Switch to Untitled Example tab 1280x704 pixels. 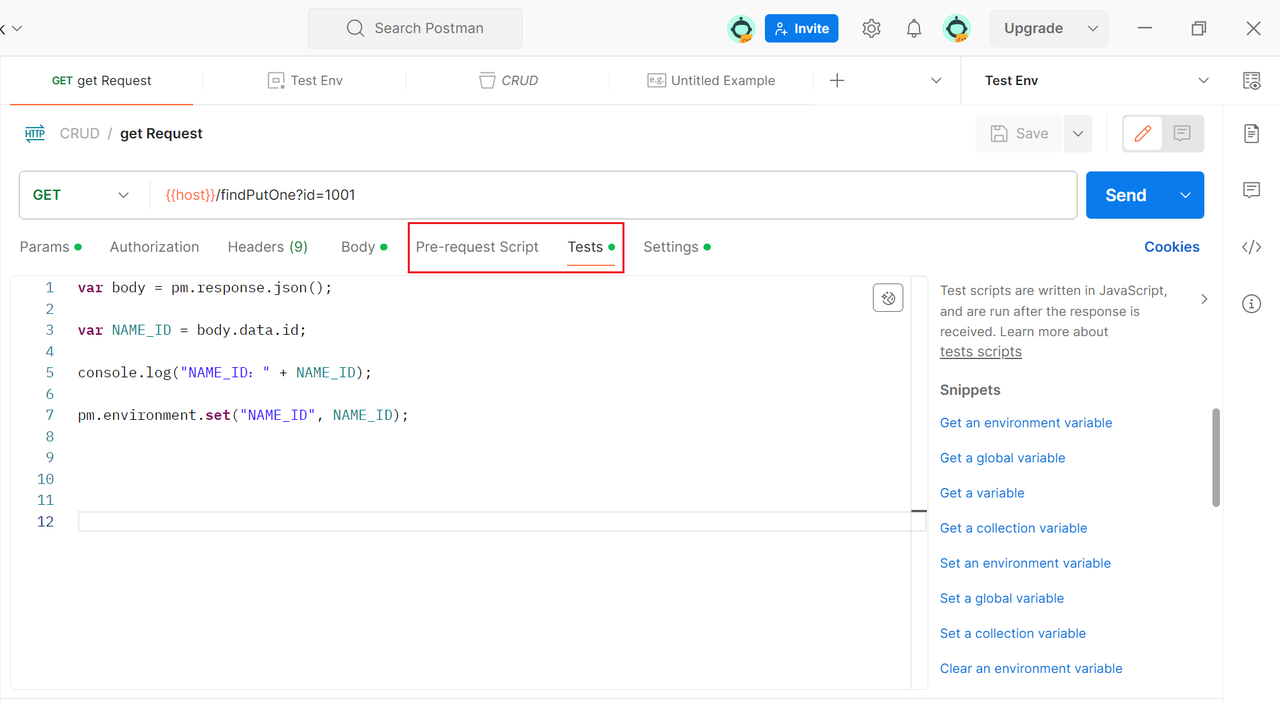pyautogui.click(x=711, y=80)
